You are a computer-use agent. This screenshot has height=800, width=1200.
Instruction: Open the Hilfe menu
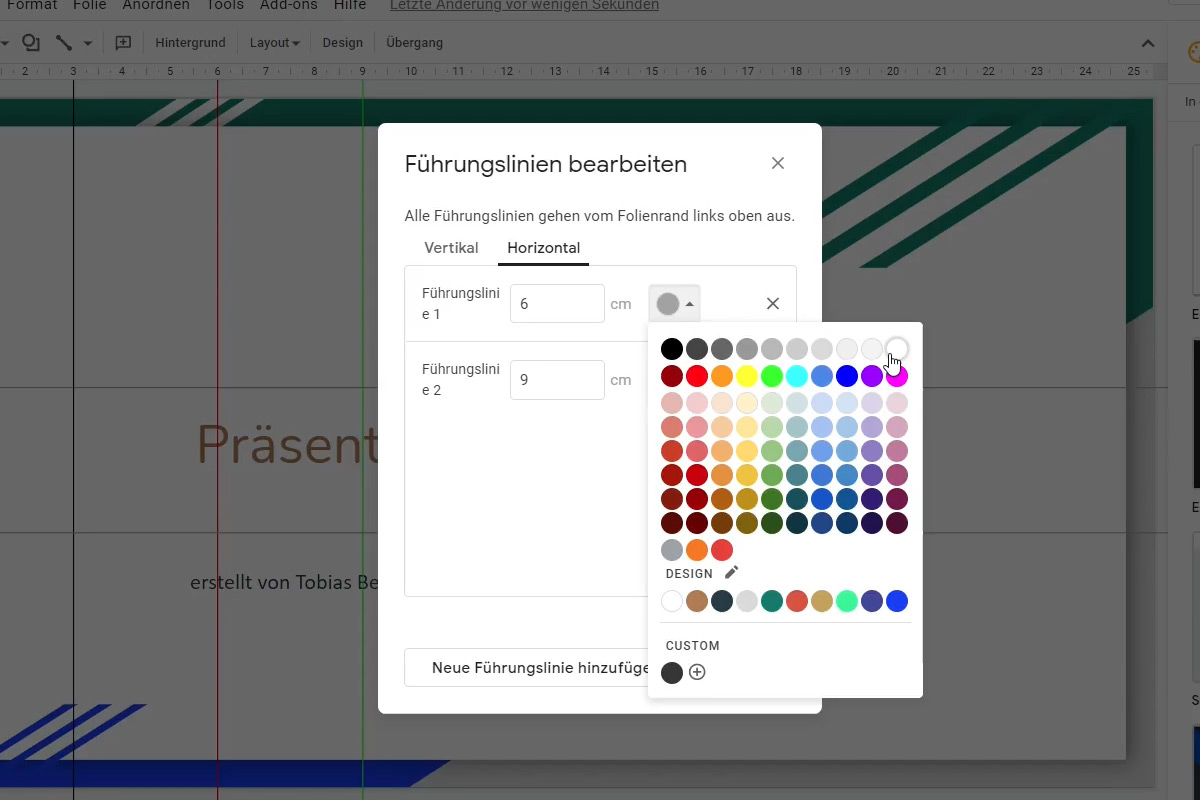point(350,5)
